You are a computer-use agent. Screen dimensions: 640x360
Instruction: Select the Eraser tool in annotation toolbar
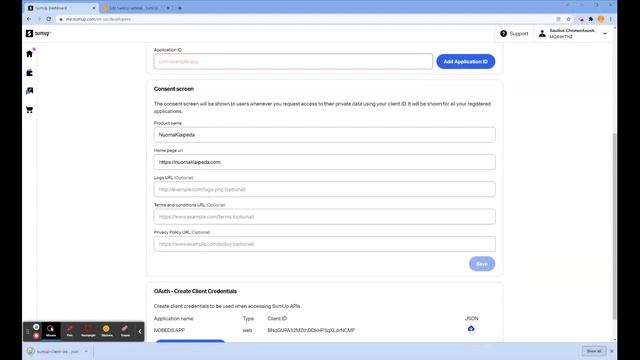tap(125, 331)
